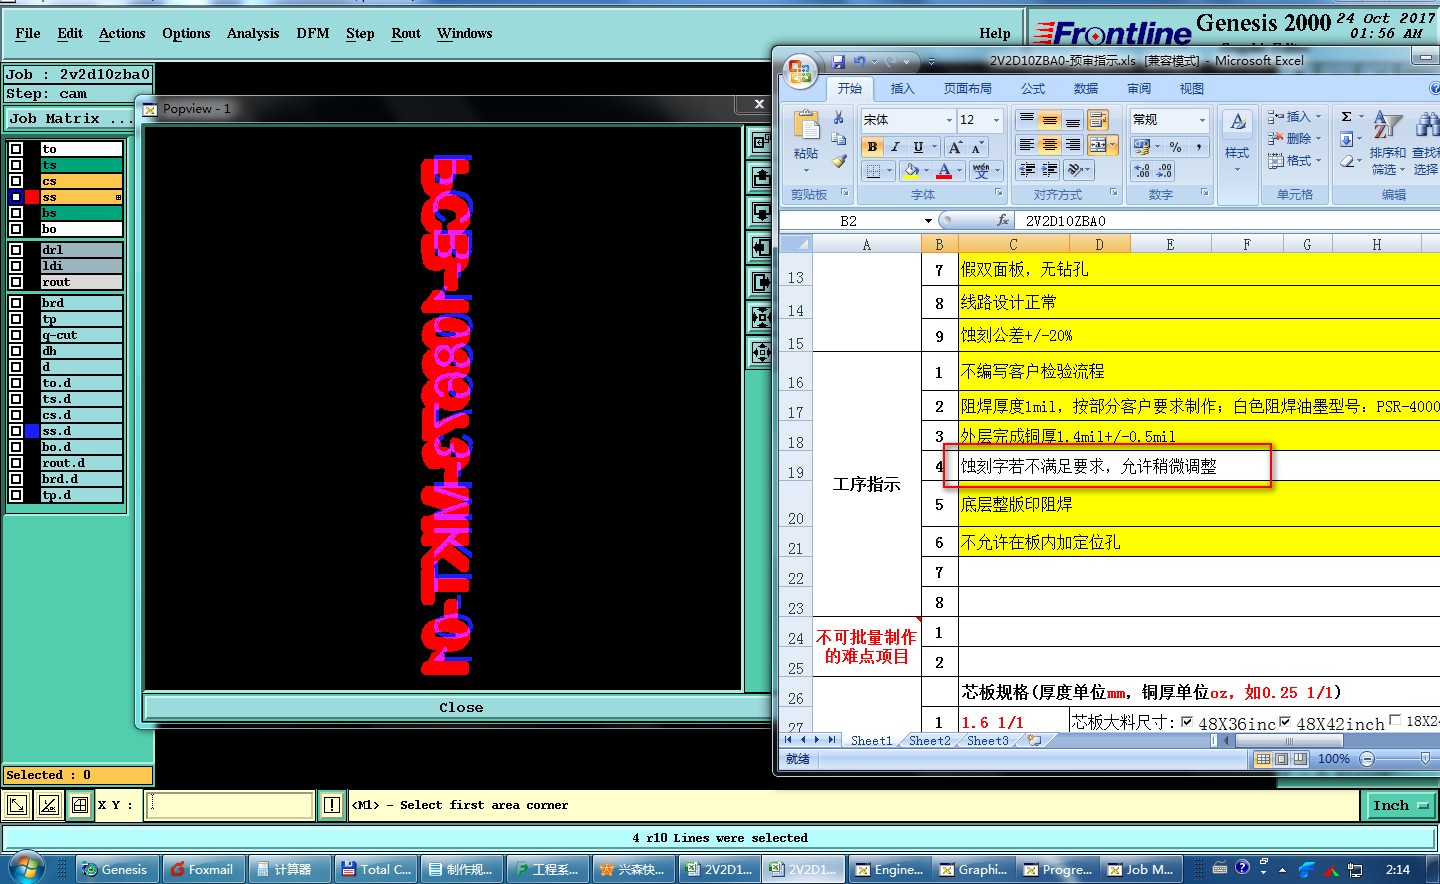Viewport: 1440px width, 884px height.
Task: Open the Genesis Analysis menu
Action: click(x=253, y=33)
